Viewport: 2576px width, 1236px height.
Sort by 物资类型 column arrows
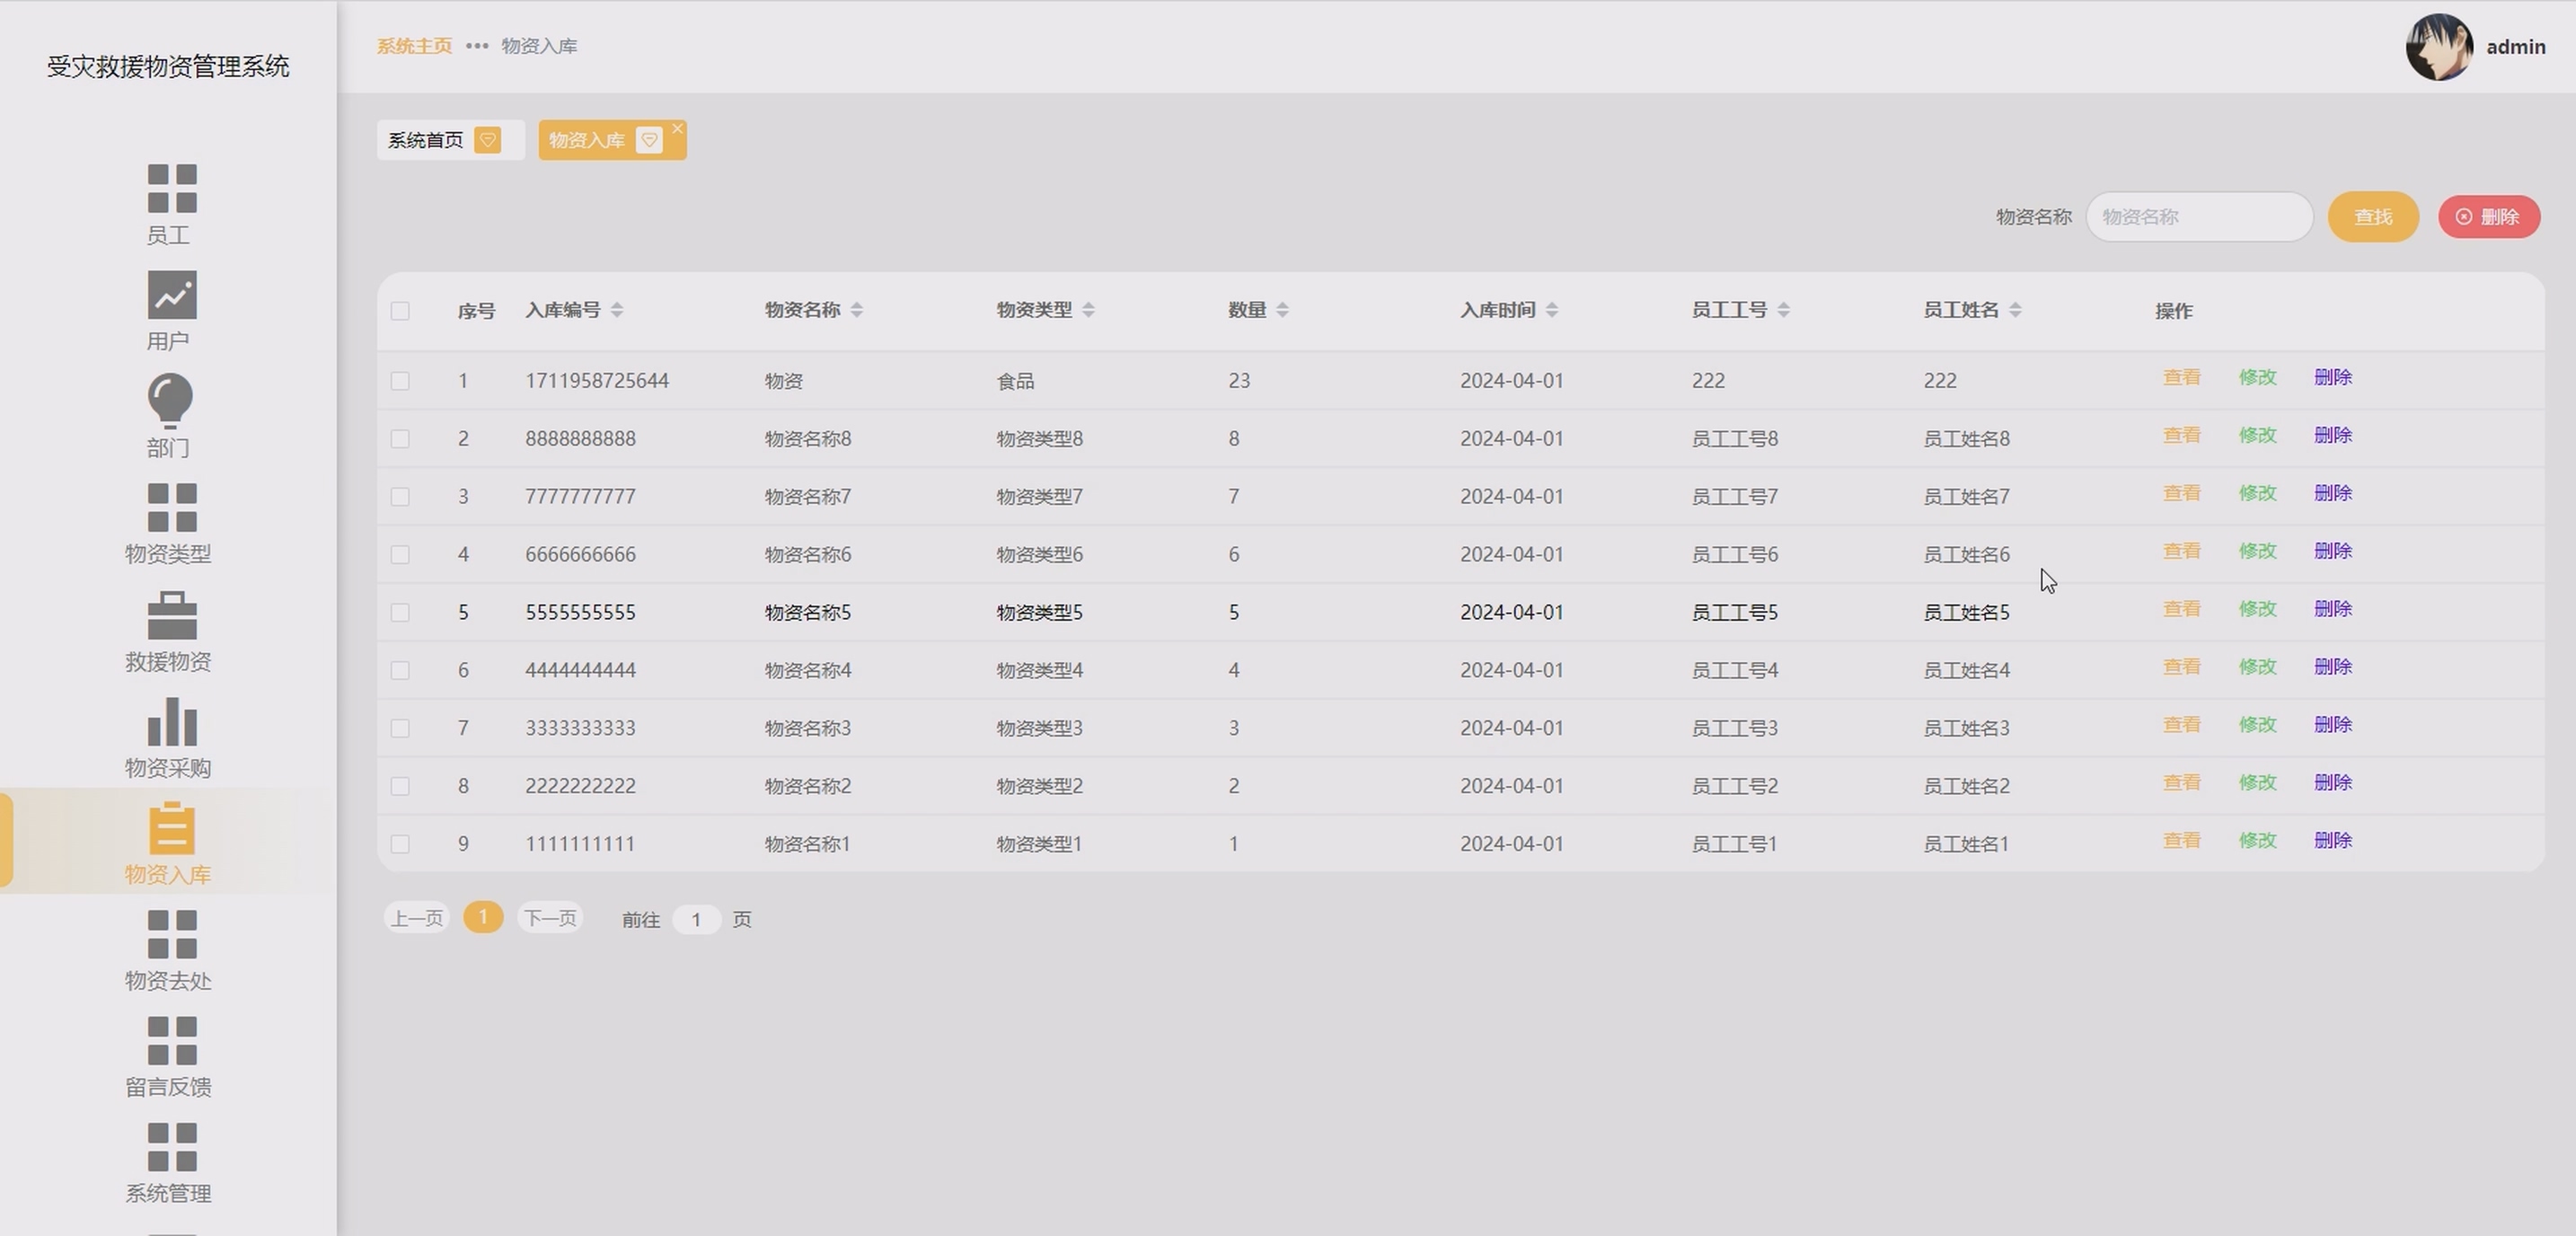click(x=1089, y=310)
